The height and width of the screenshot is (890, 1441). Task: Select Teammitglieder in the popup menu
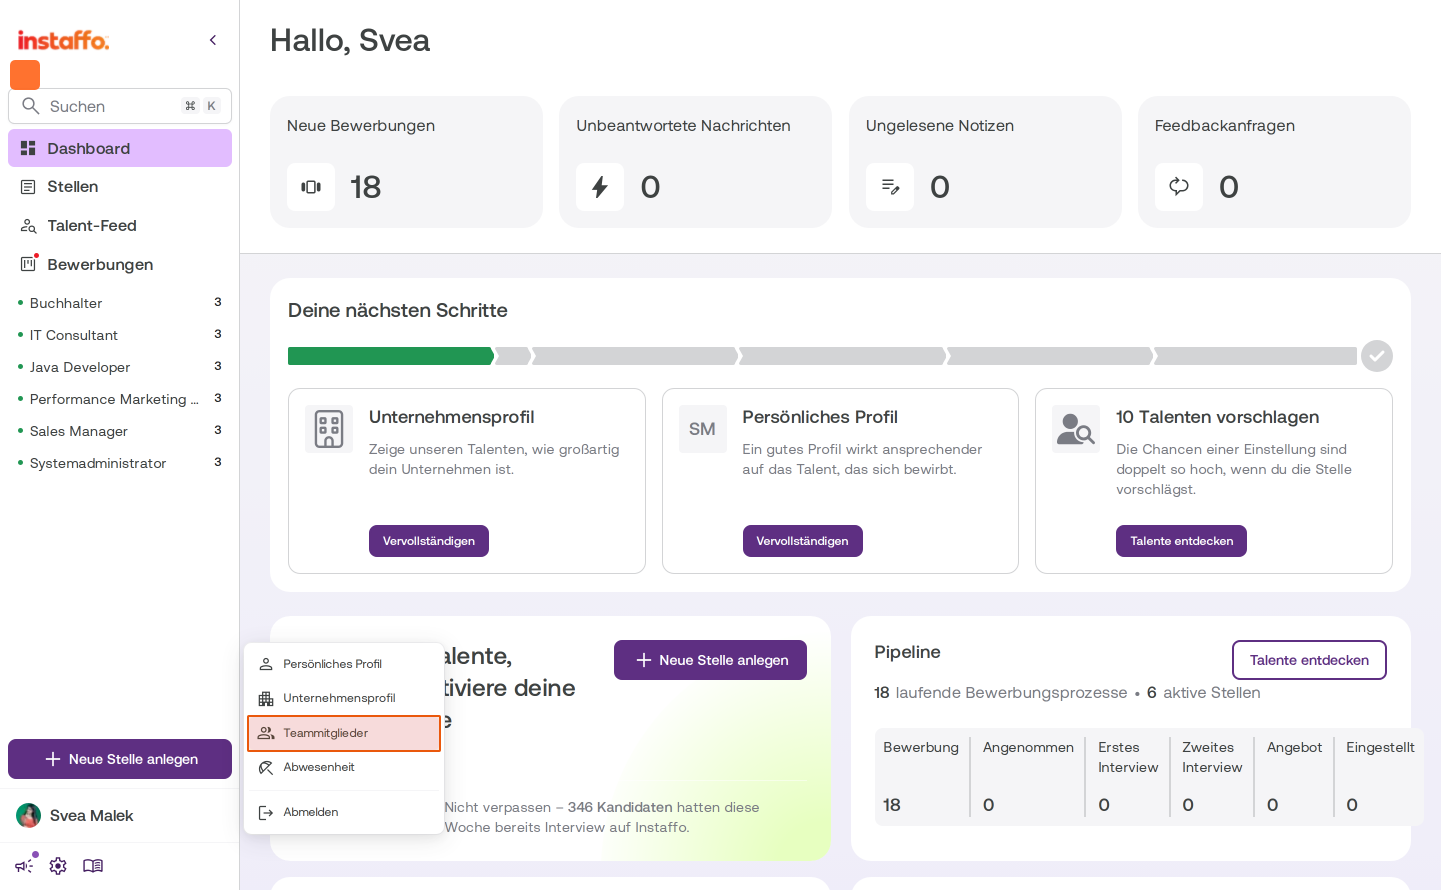coord(344,733)
